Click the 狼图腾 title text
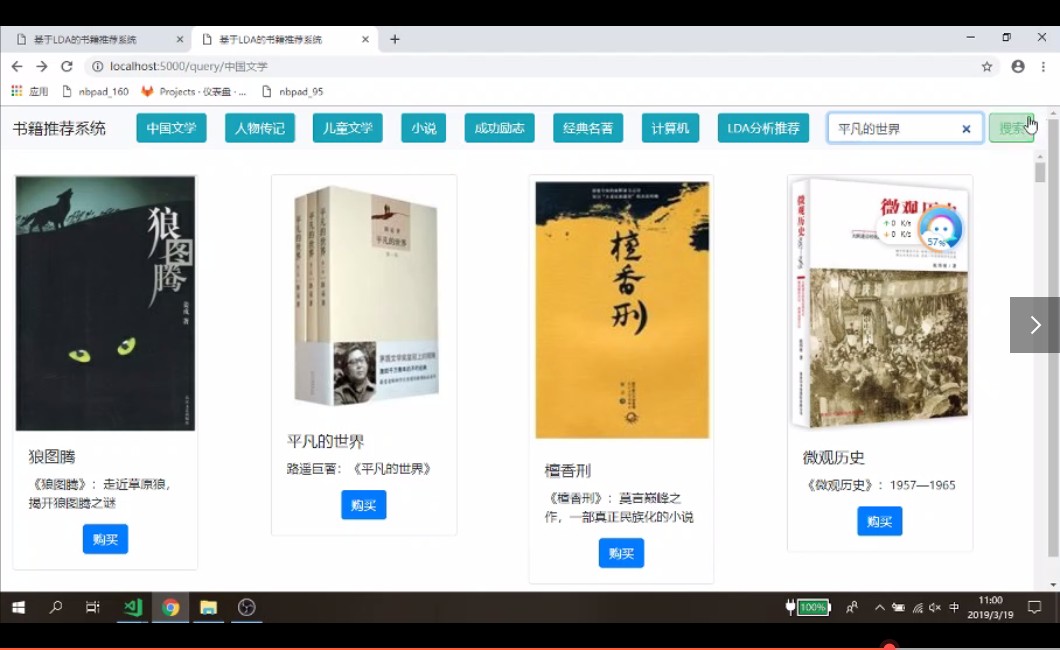 [x=52, y=457]
